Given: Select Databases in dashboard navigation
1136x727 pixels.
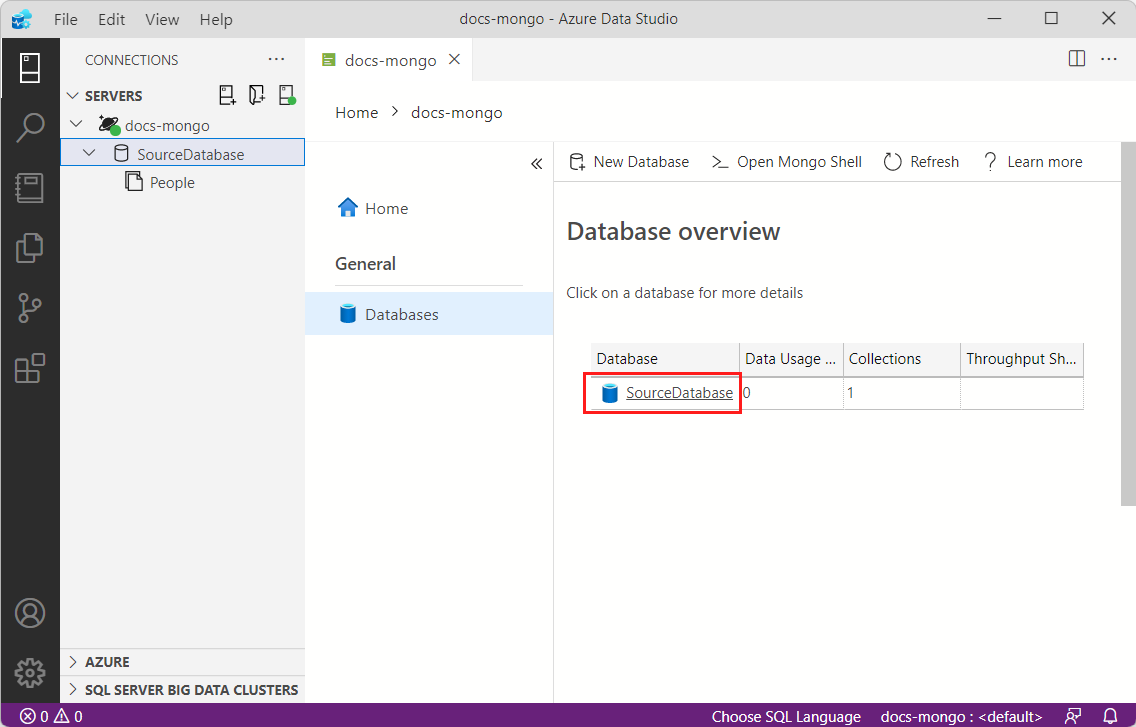Looking at the screenshot, I should (429, 314).
